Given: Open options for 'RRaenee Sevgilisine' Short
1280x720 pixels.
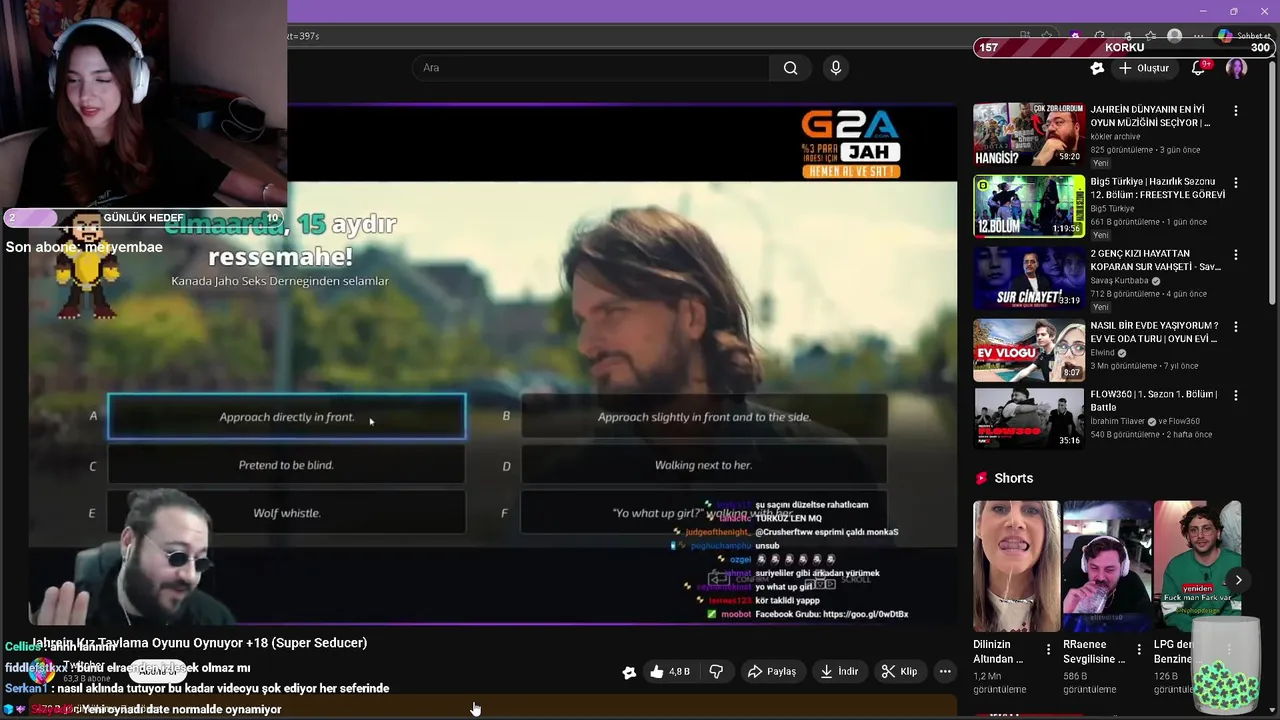Looking at the screenshot, I should (1138, 650).
